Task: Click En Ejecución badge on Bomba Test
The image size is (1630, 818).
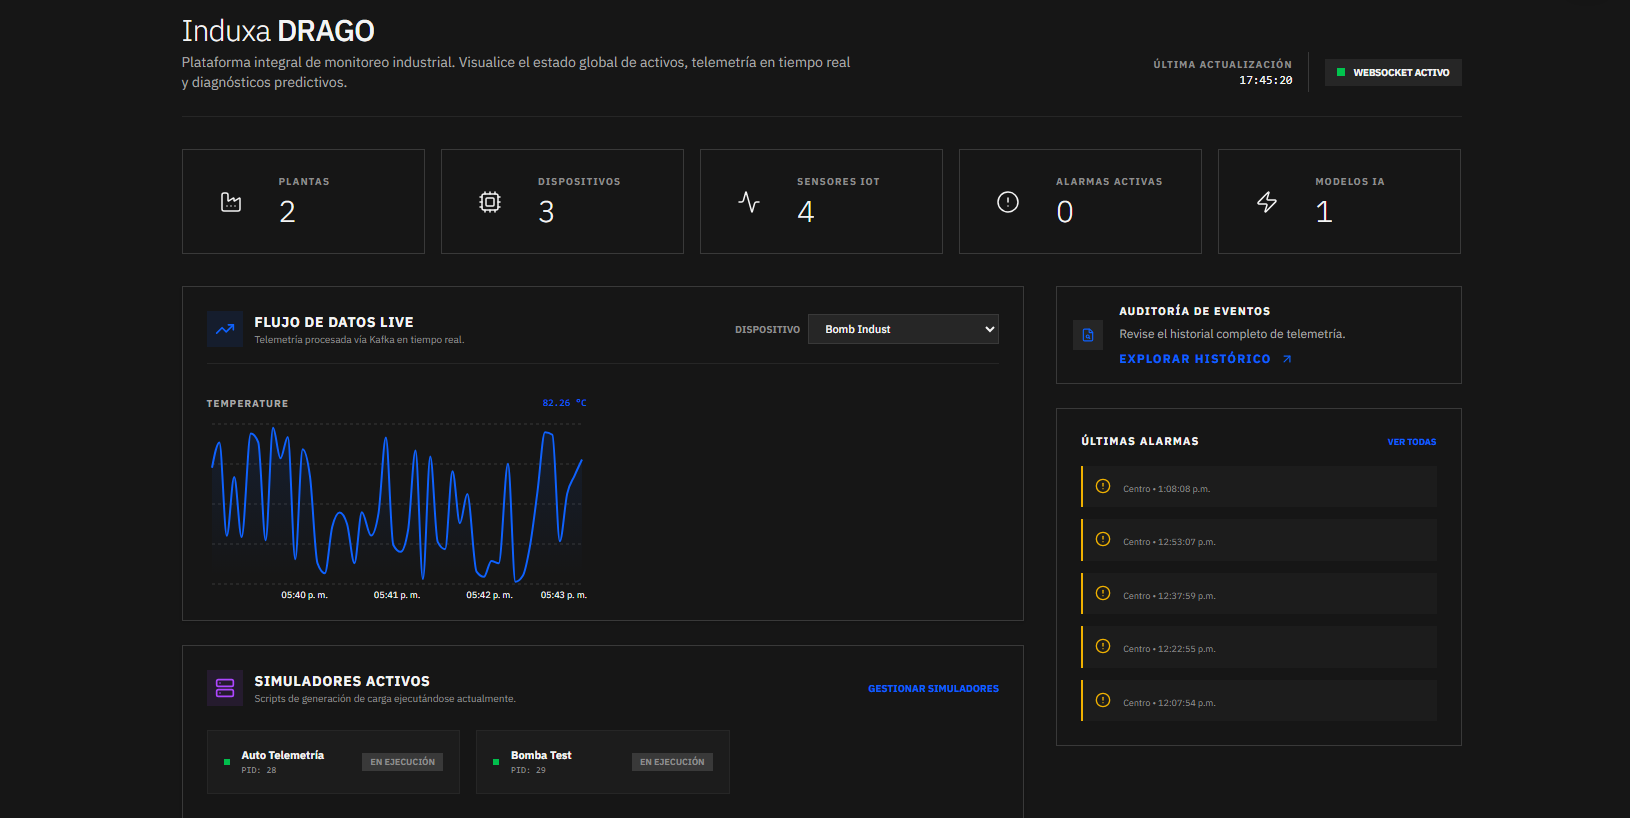Action: coord(672,762)
